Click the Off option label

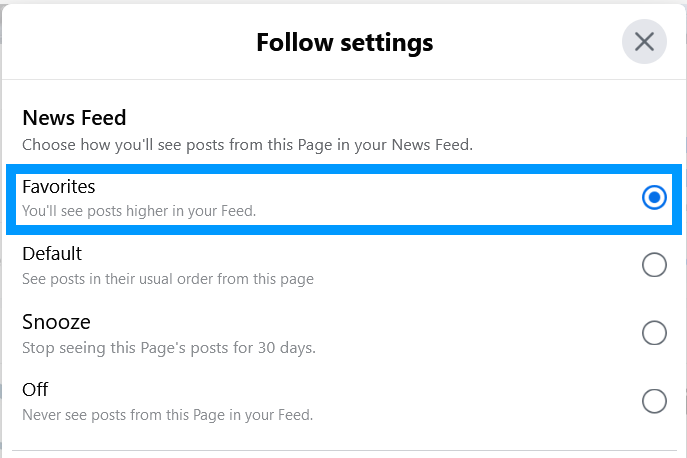coord(35,390)
